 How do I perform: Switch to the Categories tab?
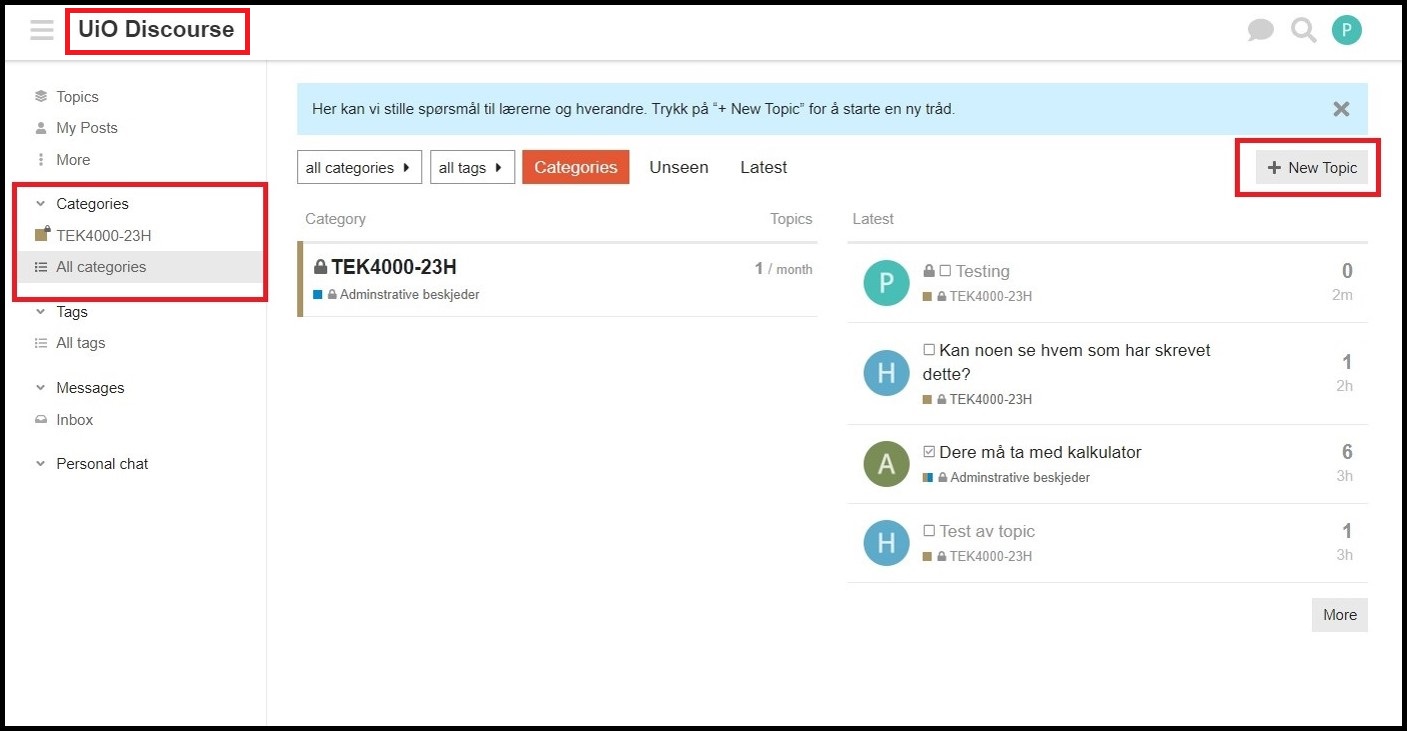pyautogui.click(x=576, y=167)
